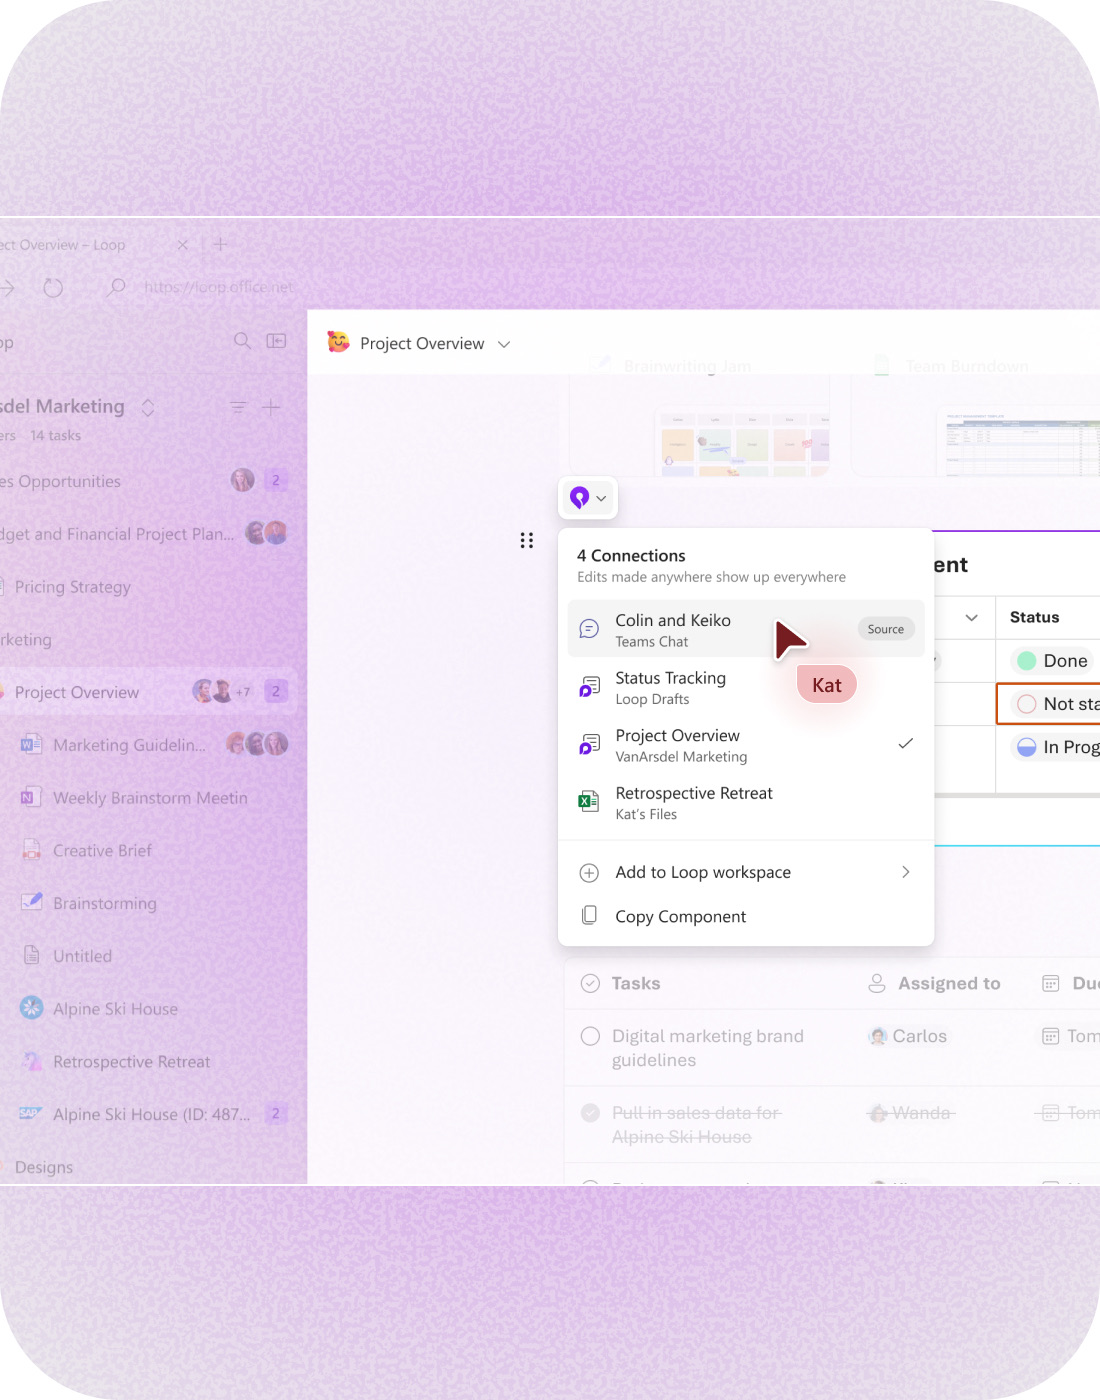Screen dimensions: 1100x1400
Task: Open Alpine Ski House sidebar item
Action: point(145,1009)
